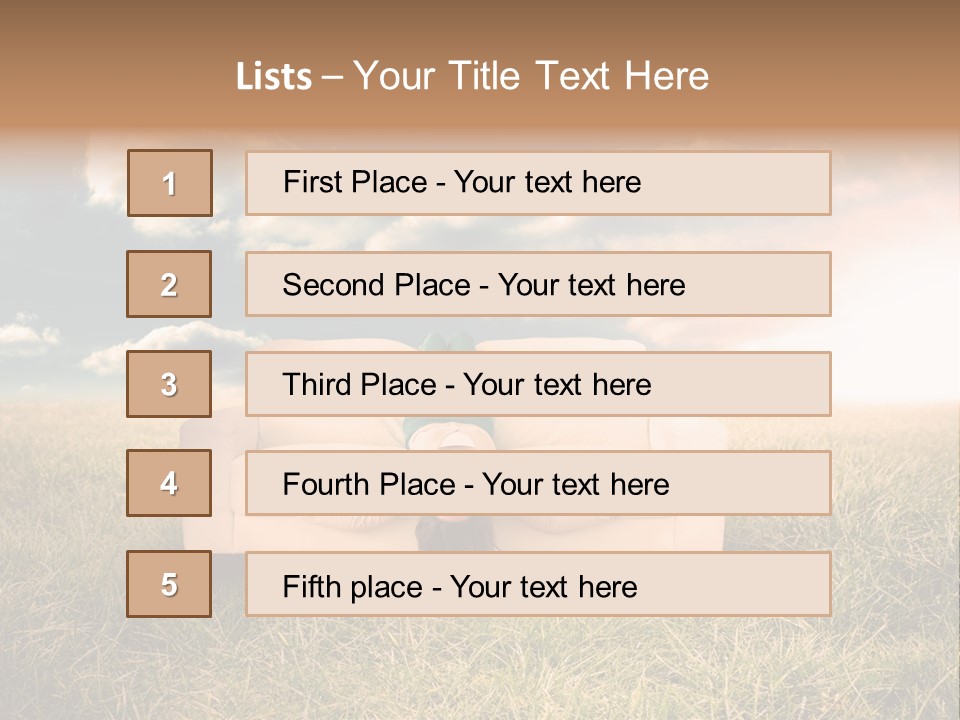Click the Second Place text box

[538, 284]
